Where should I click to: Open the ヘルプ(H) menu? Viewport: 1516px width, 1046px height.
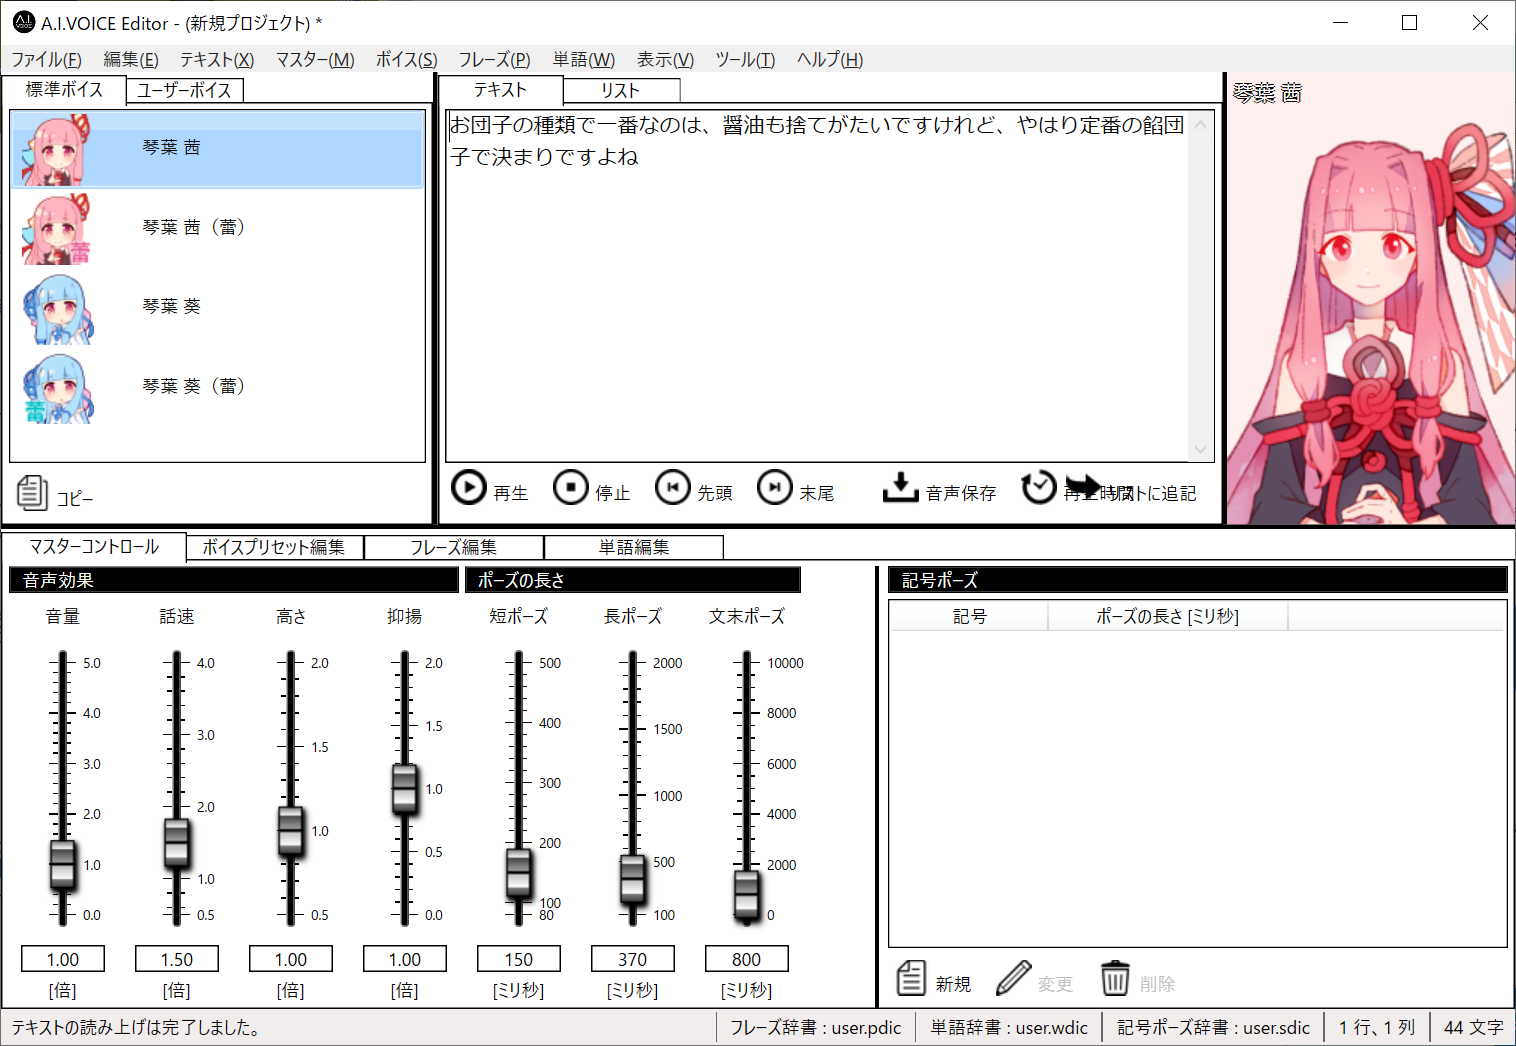coord(830,59)
